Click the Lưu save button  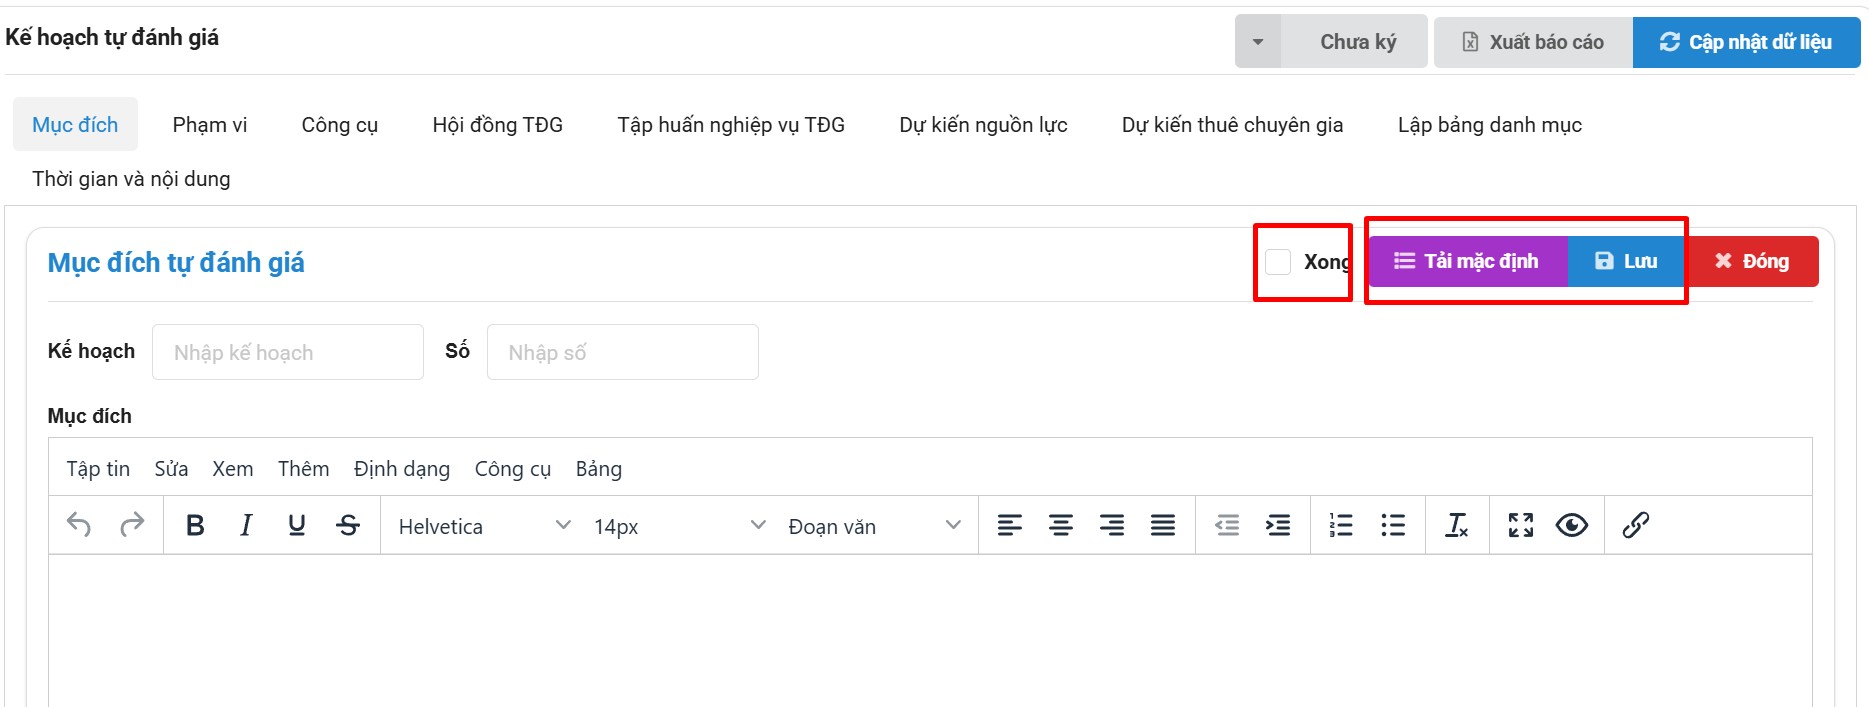click(x=1626, y=262)
